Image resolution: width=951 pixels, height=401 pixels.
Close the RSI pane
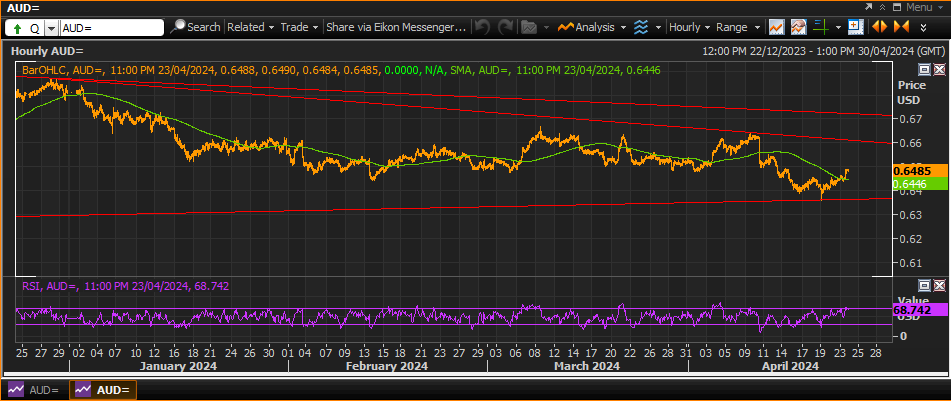click(x=939, y=285)
